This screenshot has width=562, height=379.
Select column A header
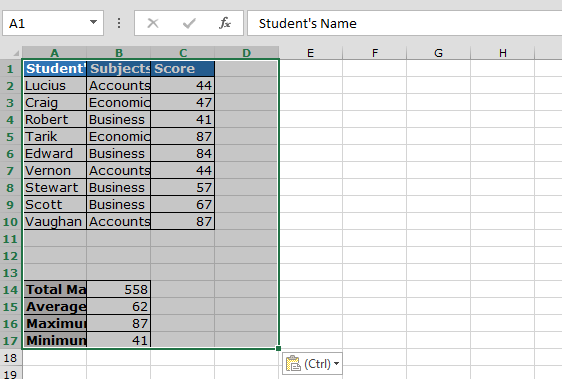(54, 53)
